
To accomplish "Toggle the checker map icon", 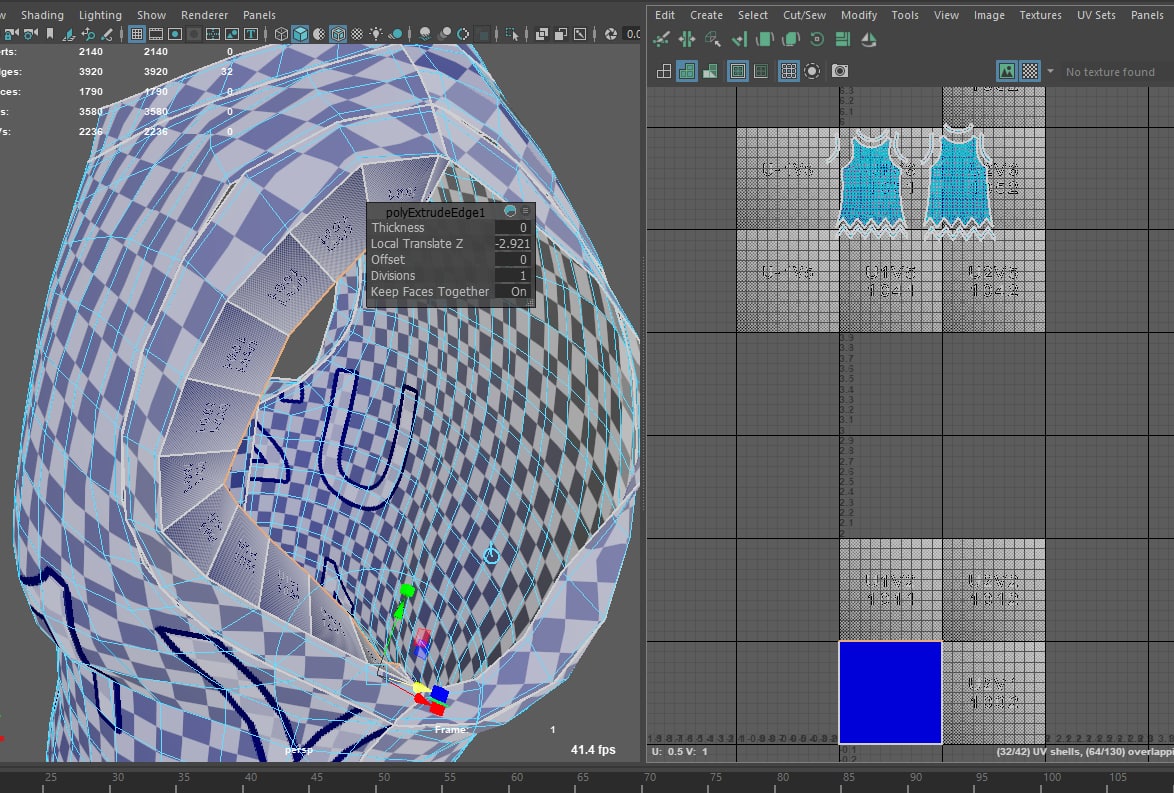I will pyautogui.click(x=1030, y=71).
